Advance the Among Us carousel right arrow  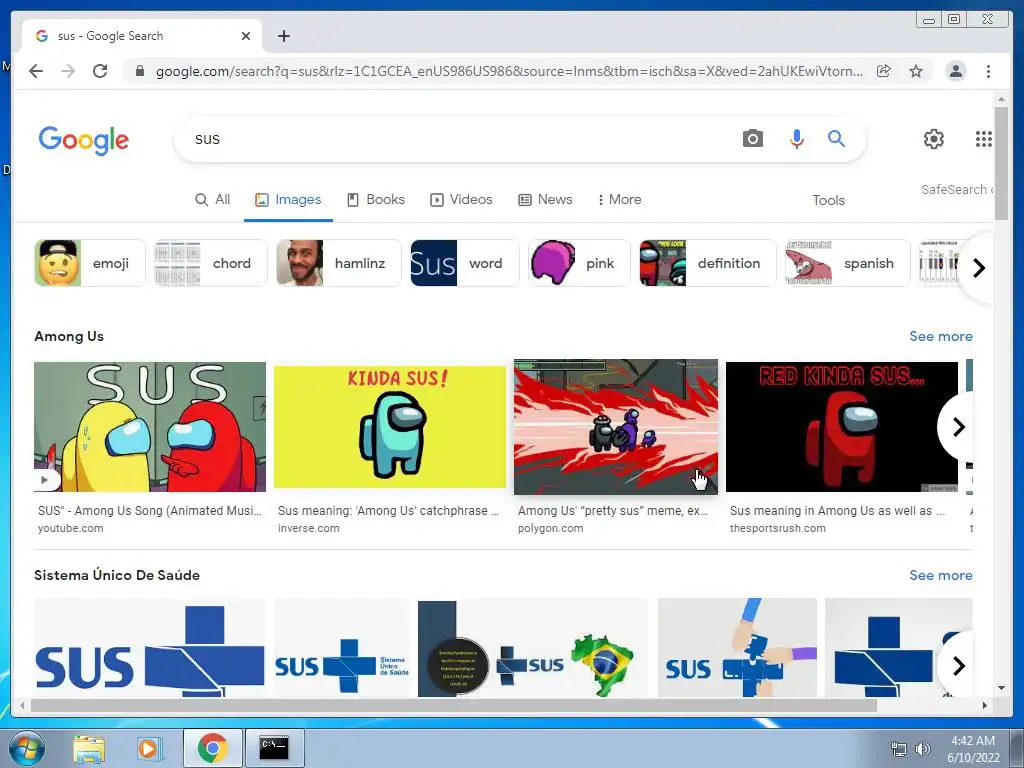[958, 427]
